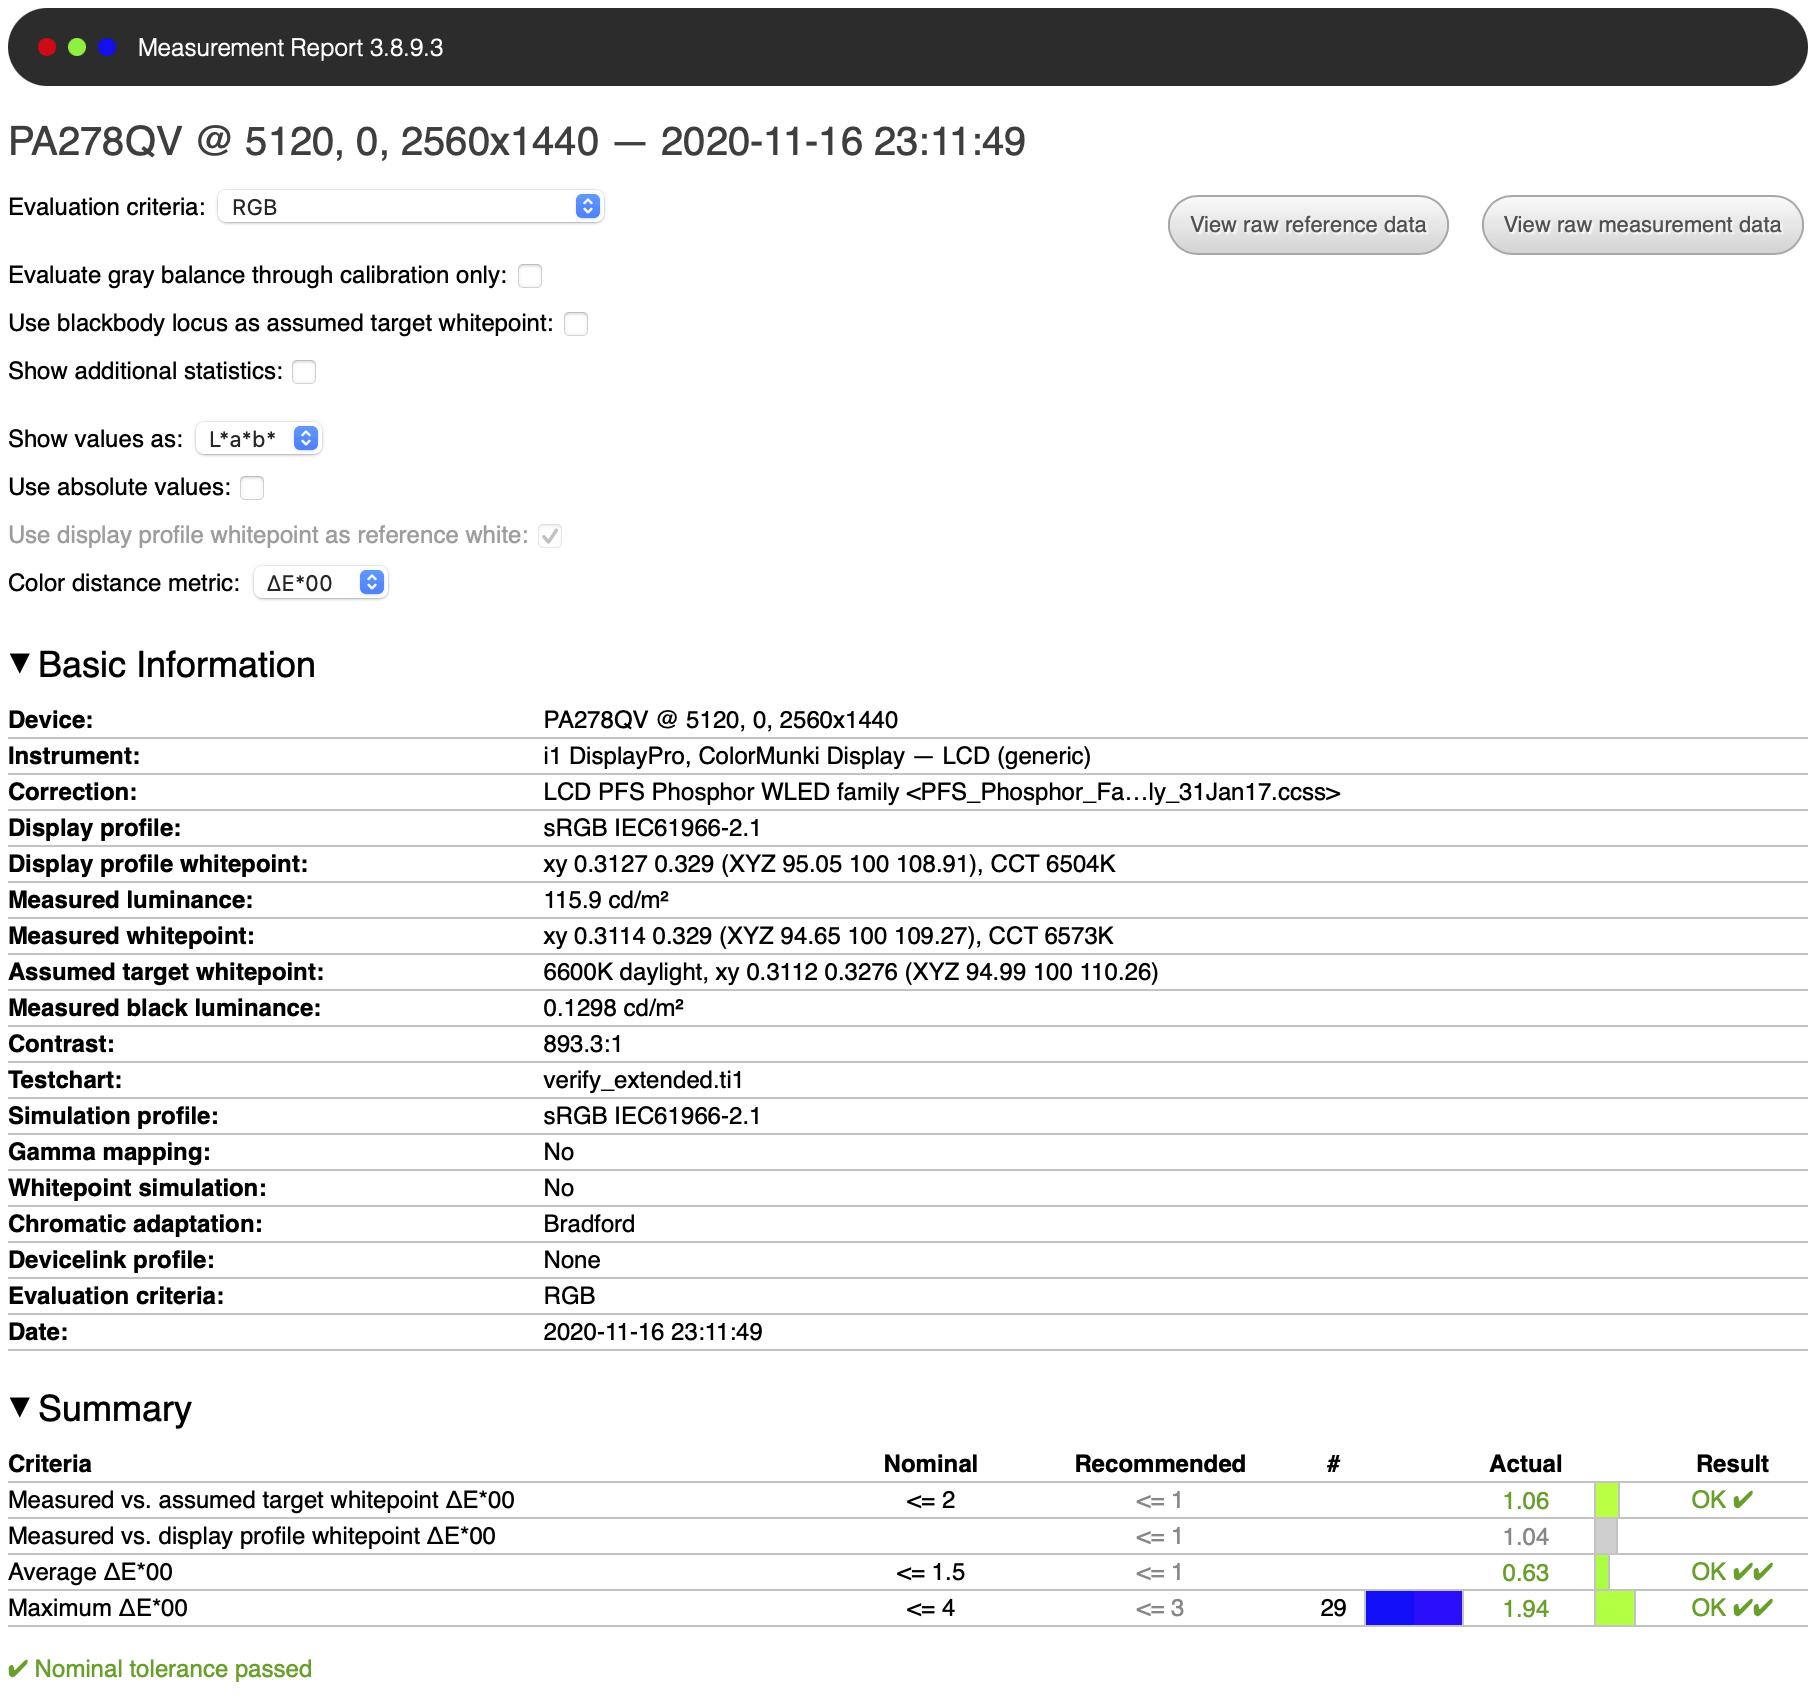1817x1697 pixels.
Task: Click the red dot in header bar
Action: 47,47
